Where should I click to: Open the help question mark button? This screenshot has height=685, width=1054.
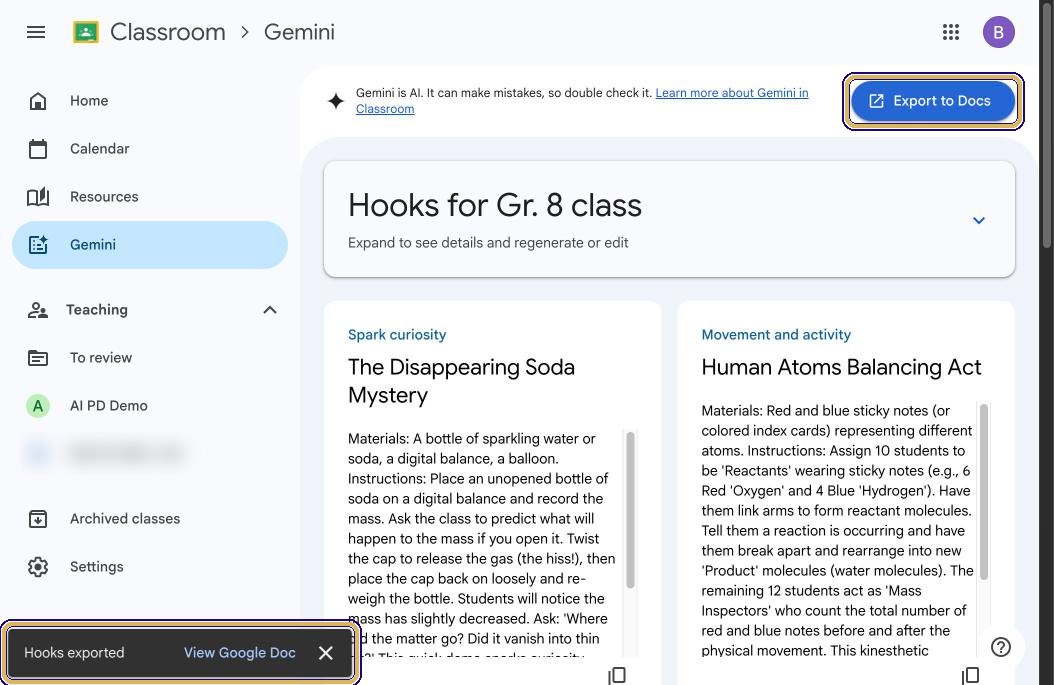point(1001,647)
